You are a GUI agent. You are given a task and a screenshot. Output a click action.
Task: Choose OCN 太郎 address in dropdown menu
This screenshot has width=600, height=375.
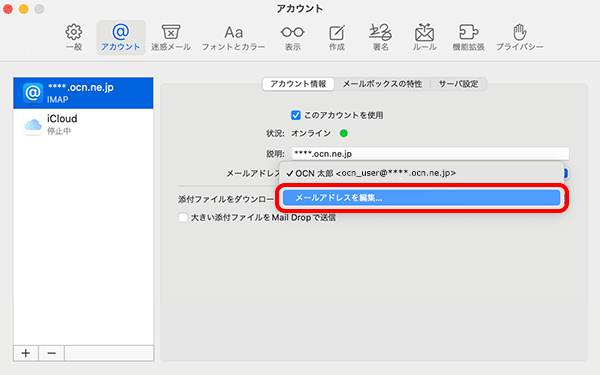tap(421, 173)
